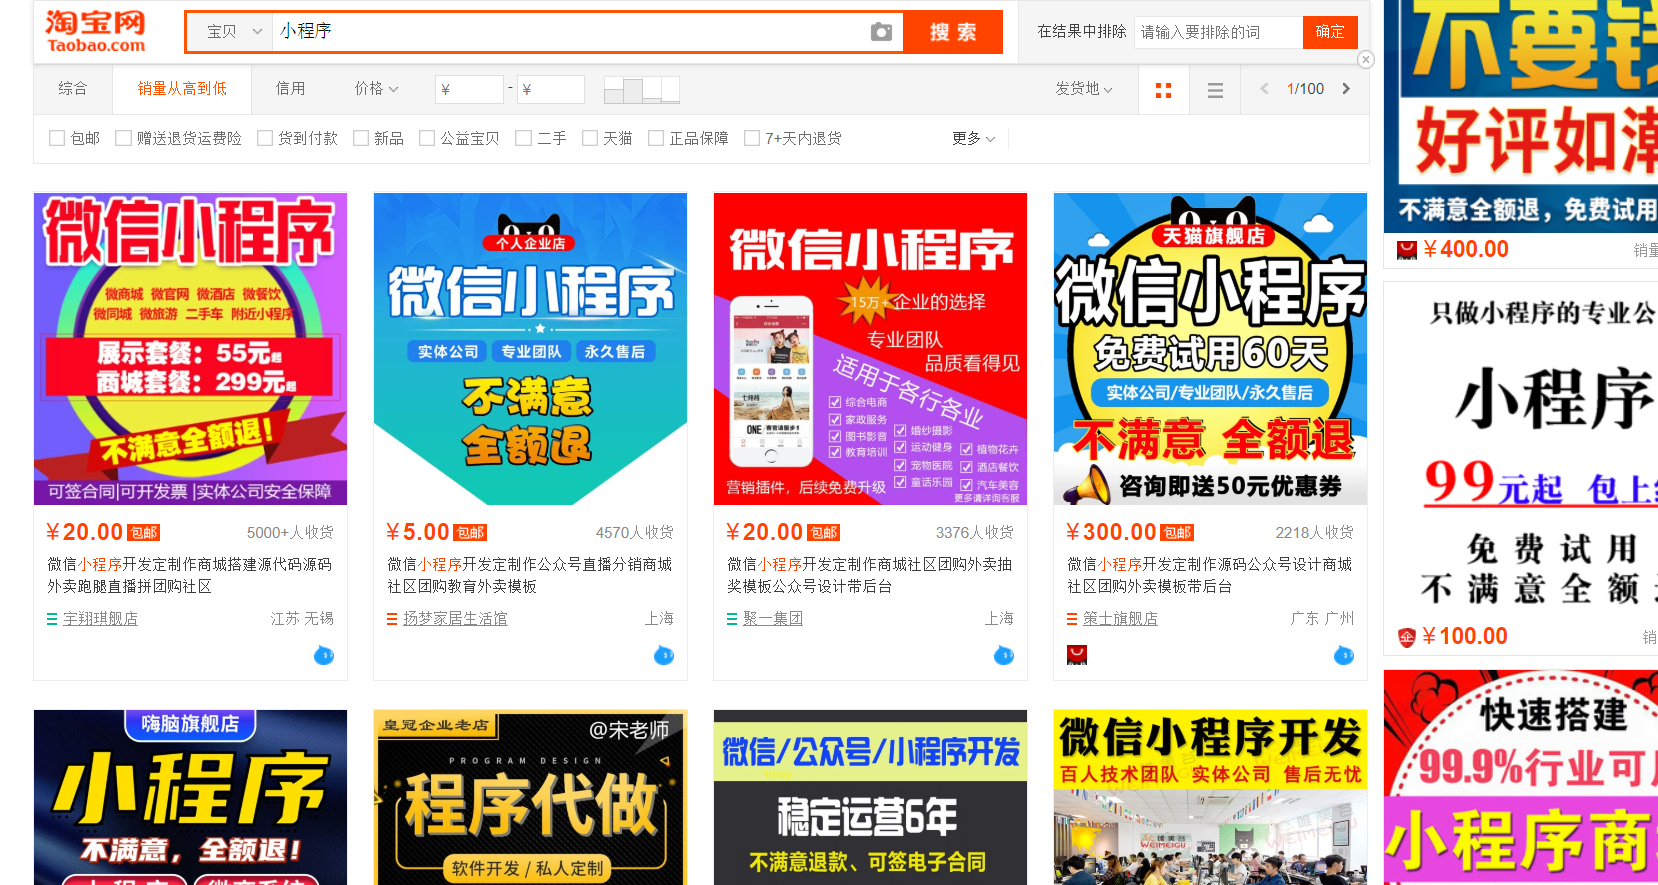Open the 嗨脑旗舰店 product image
Viewport: 1658px width, 885px height.
[190, 797]
